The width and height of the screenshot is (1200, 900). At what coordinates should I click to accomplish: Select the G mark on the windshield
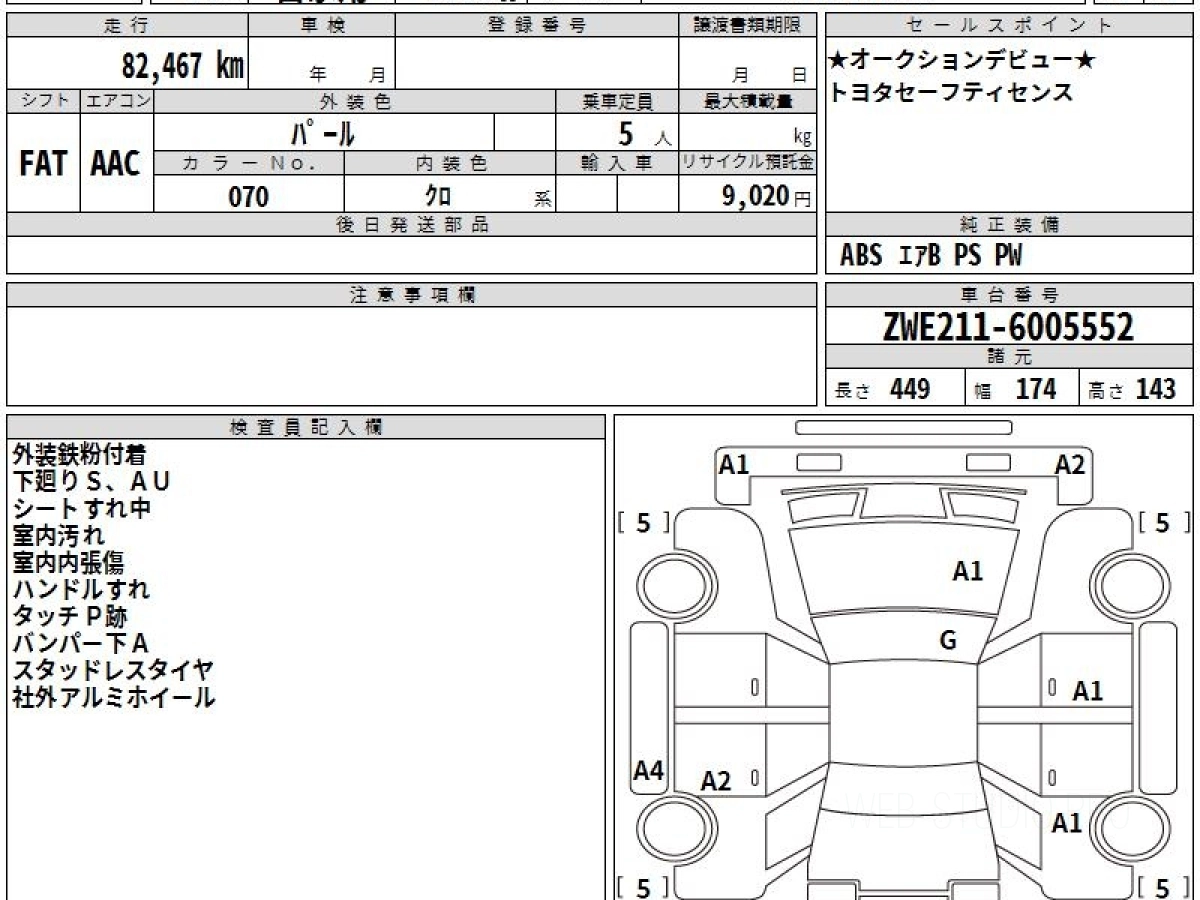click(948, 641)
